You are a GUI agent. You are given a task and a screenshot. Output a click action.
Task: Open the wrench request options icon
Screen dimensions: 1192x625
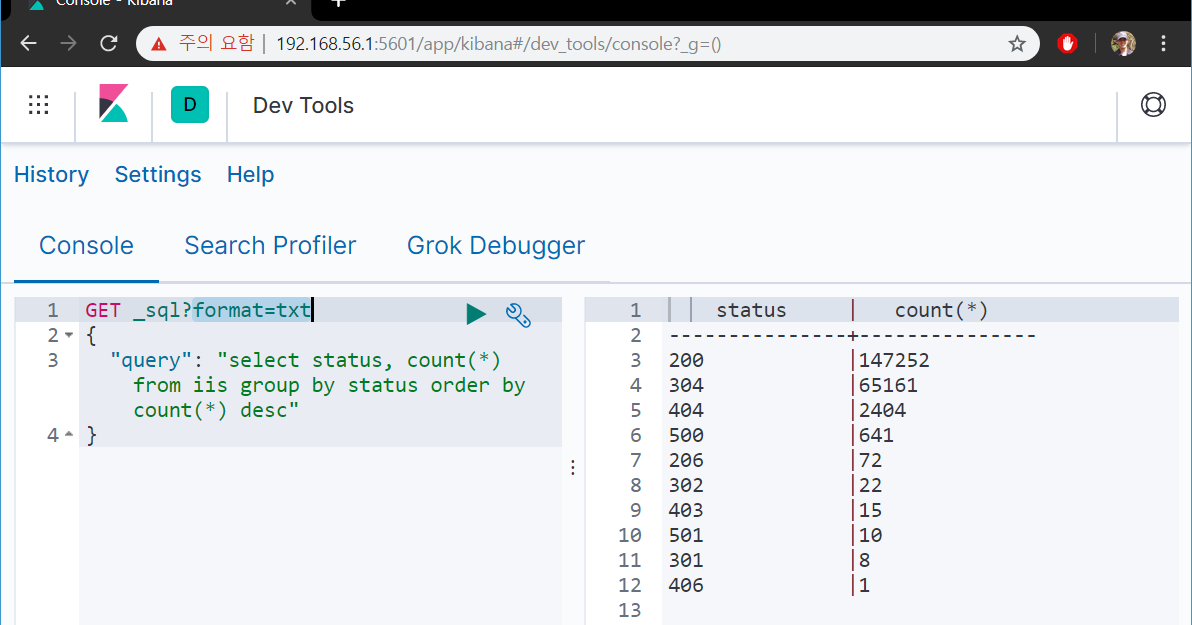[x=518, y=314]
